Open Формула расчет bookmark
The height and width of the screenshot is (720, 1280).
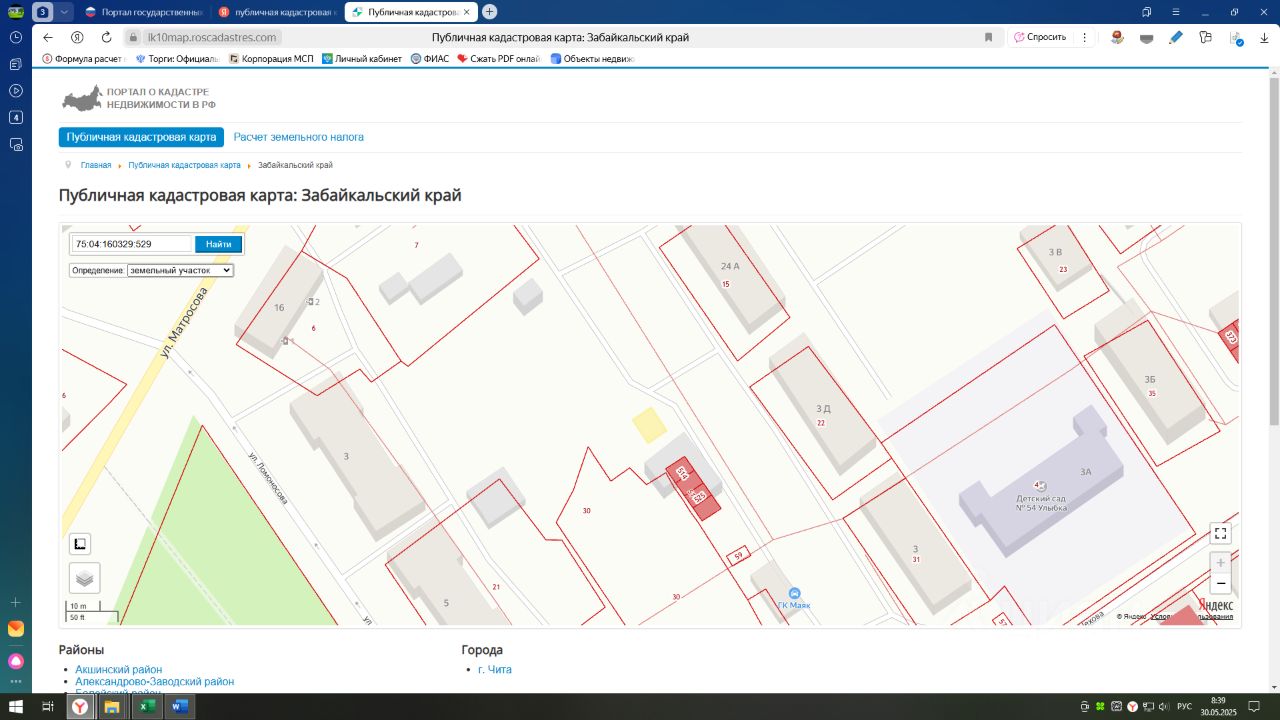click(x=84, y=59)
